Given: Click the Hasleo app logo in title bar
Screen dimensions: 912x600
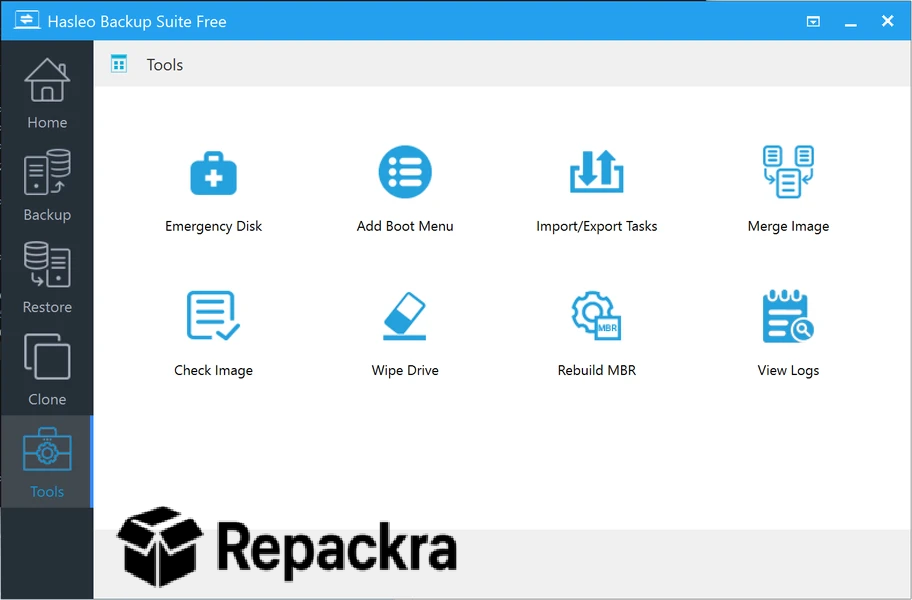Looking at the screenshot, I should (27, 20).
